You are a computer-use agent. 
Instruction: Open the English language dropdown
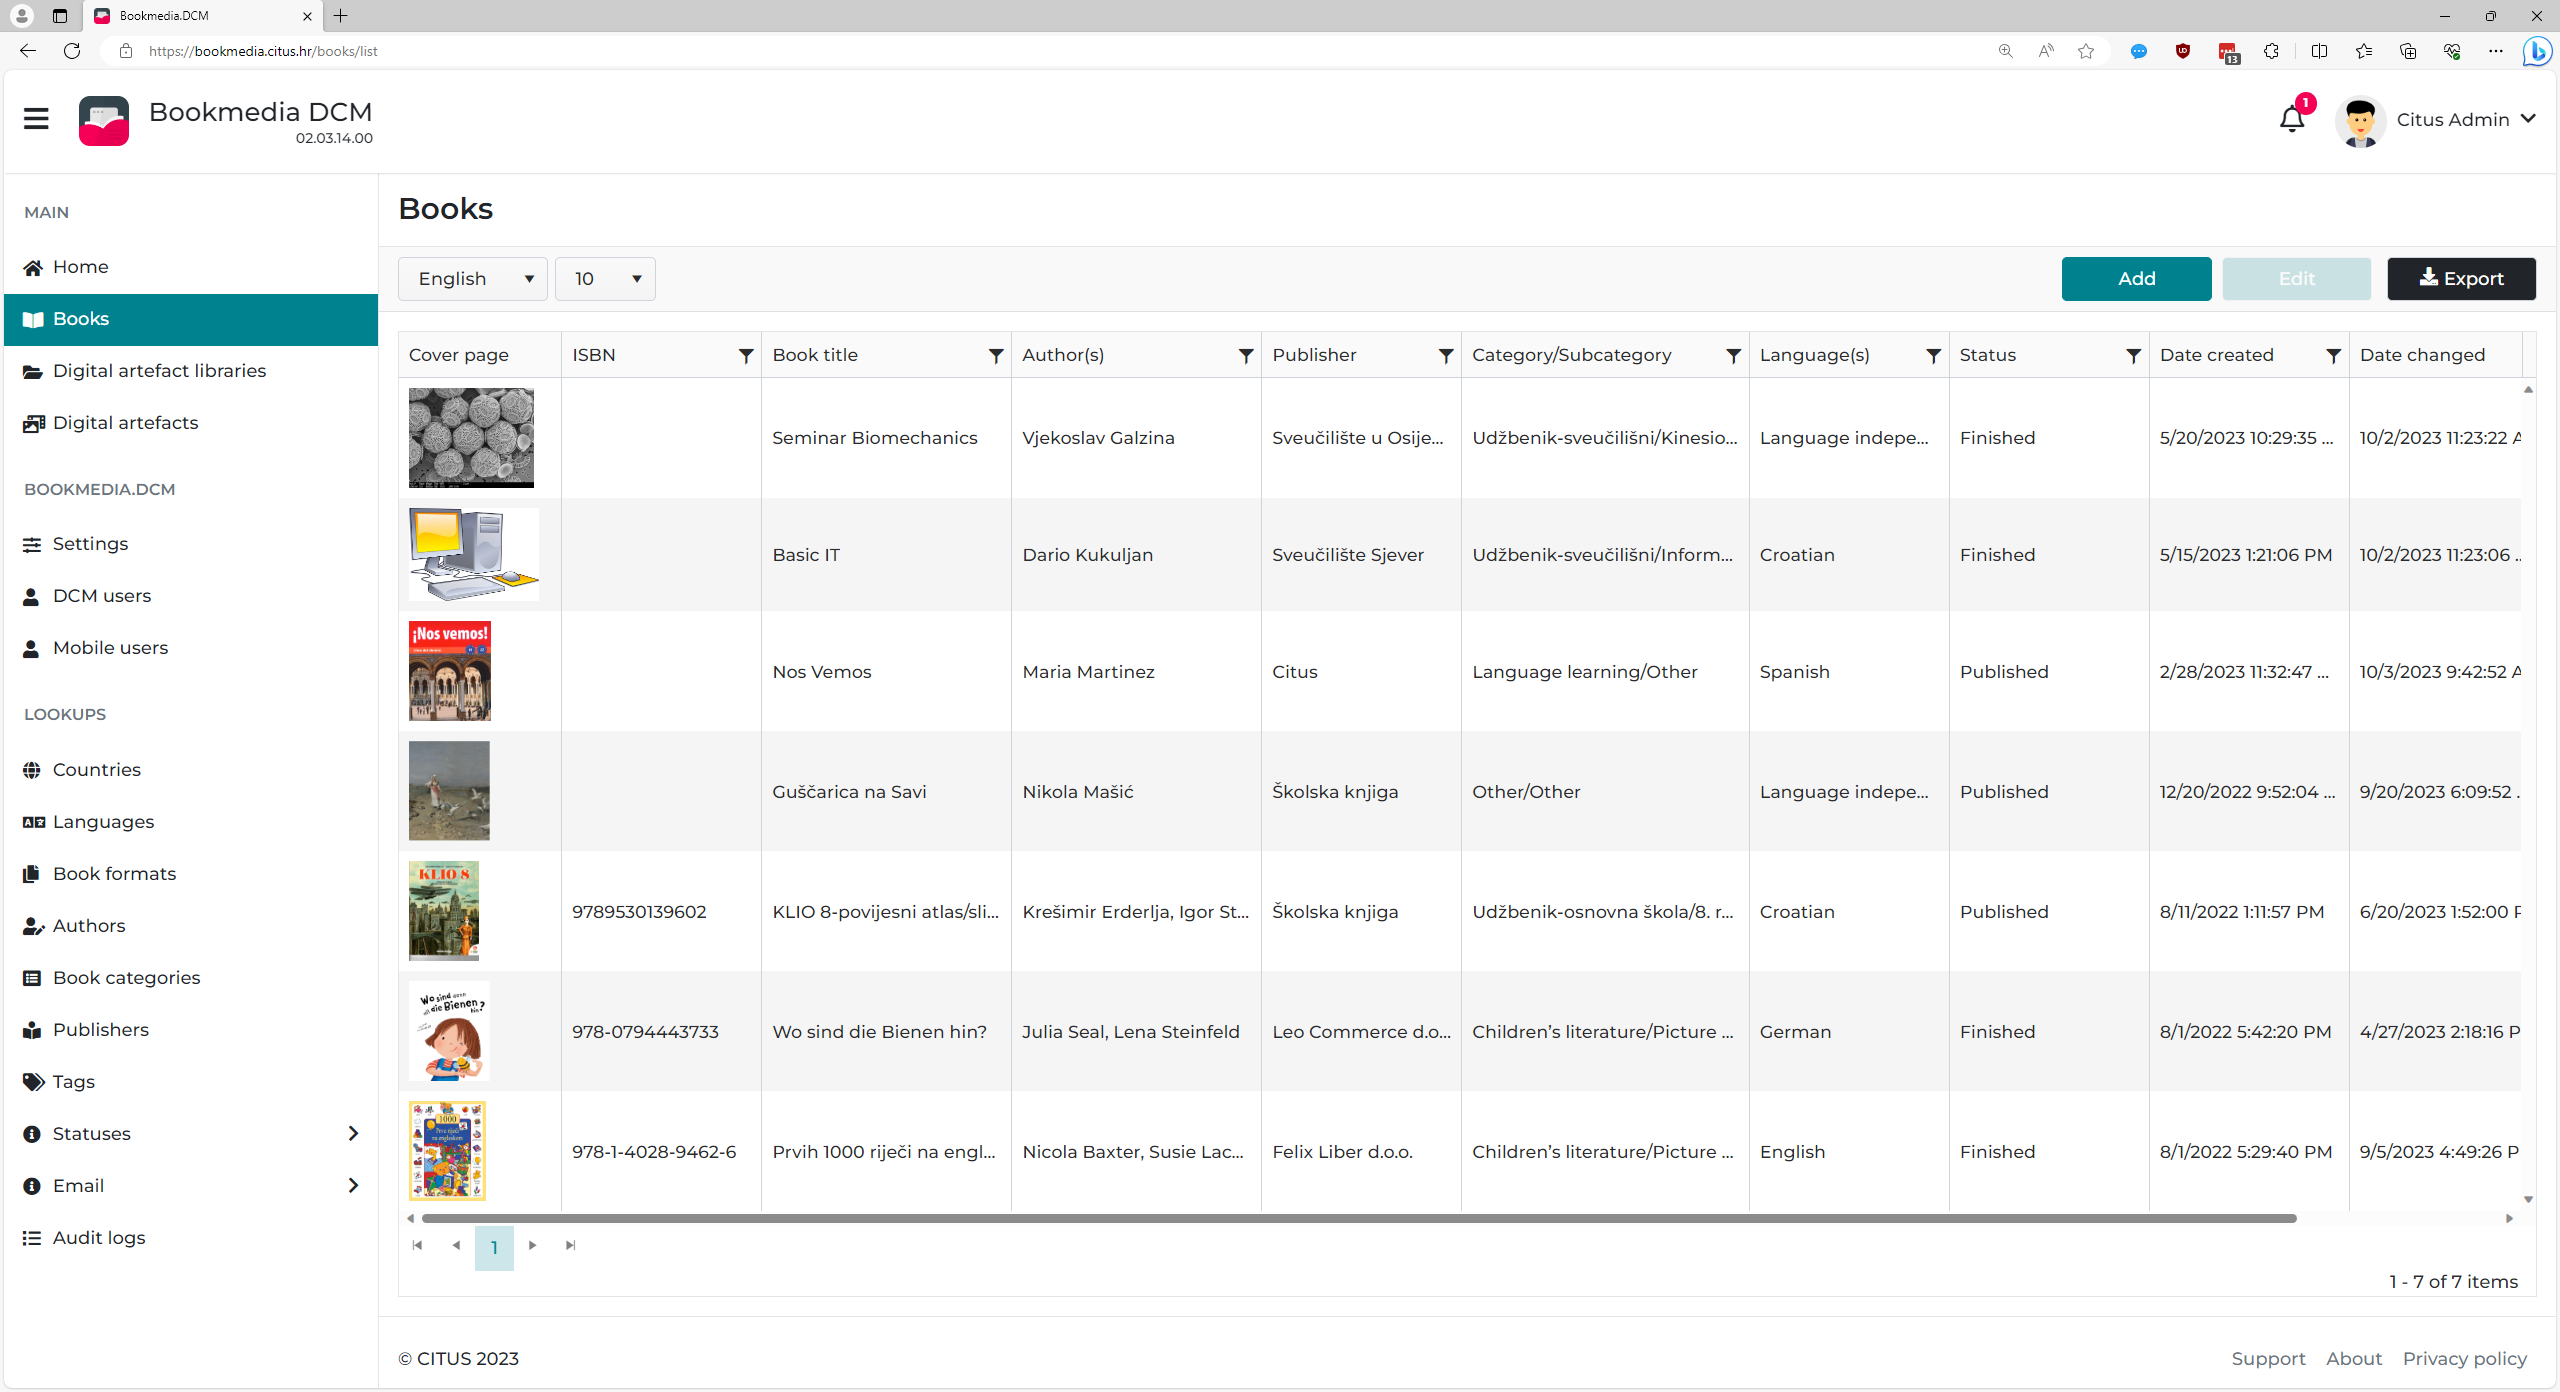[472, 279]
